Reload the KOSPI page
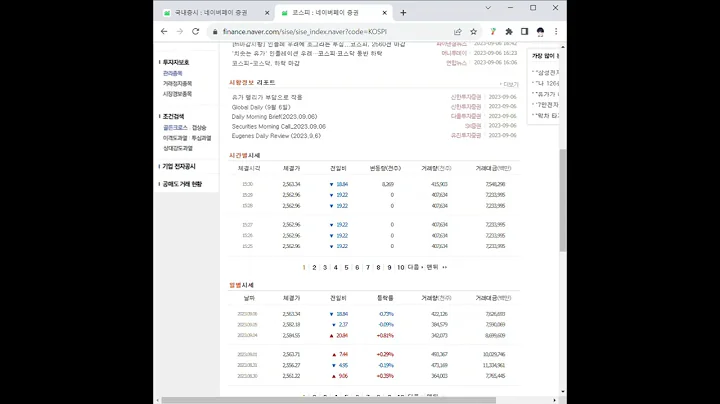The width and height of the screenshot is (720, 404). click(x=196, y=31)
